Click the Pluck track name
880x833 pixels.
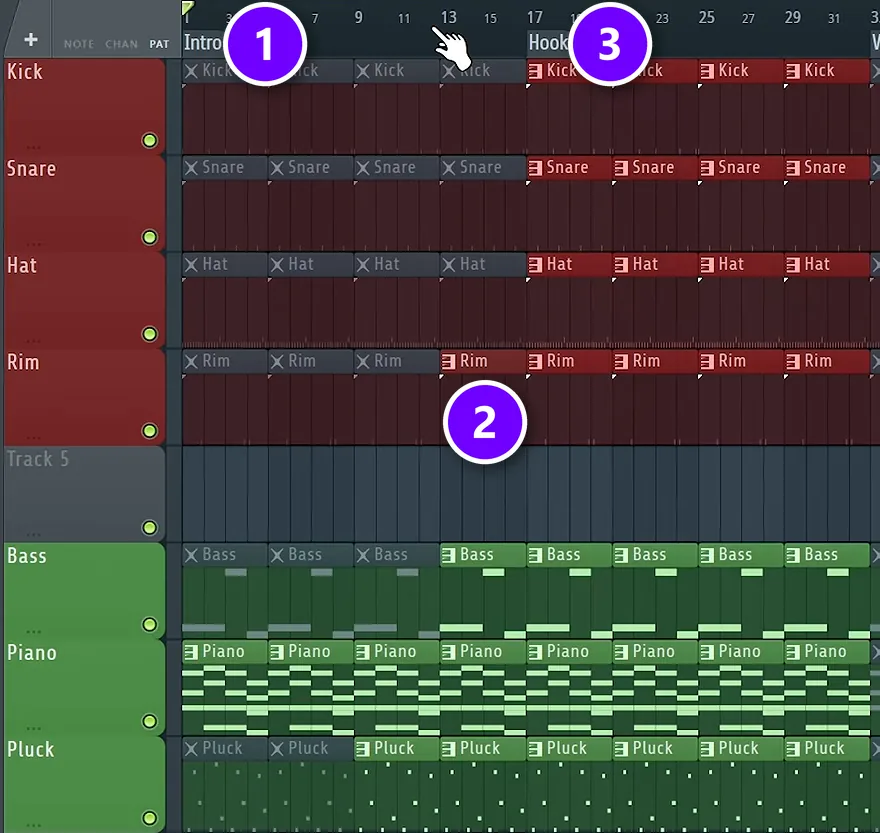coord(31,749)
